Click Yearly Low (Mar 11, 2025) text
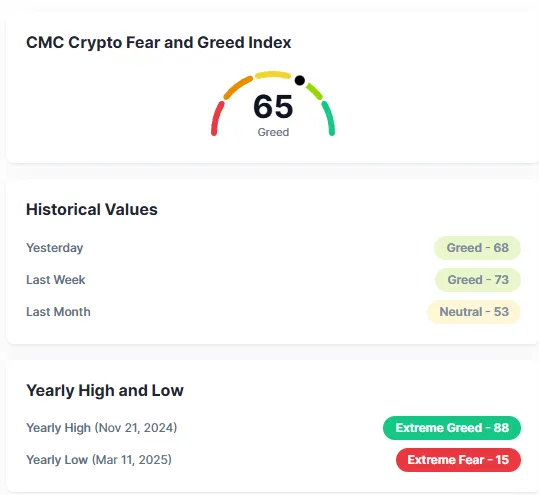Viewport: 539px width, 495px height. coord(99,460)
